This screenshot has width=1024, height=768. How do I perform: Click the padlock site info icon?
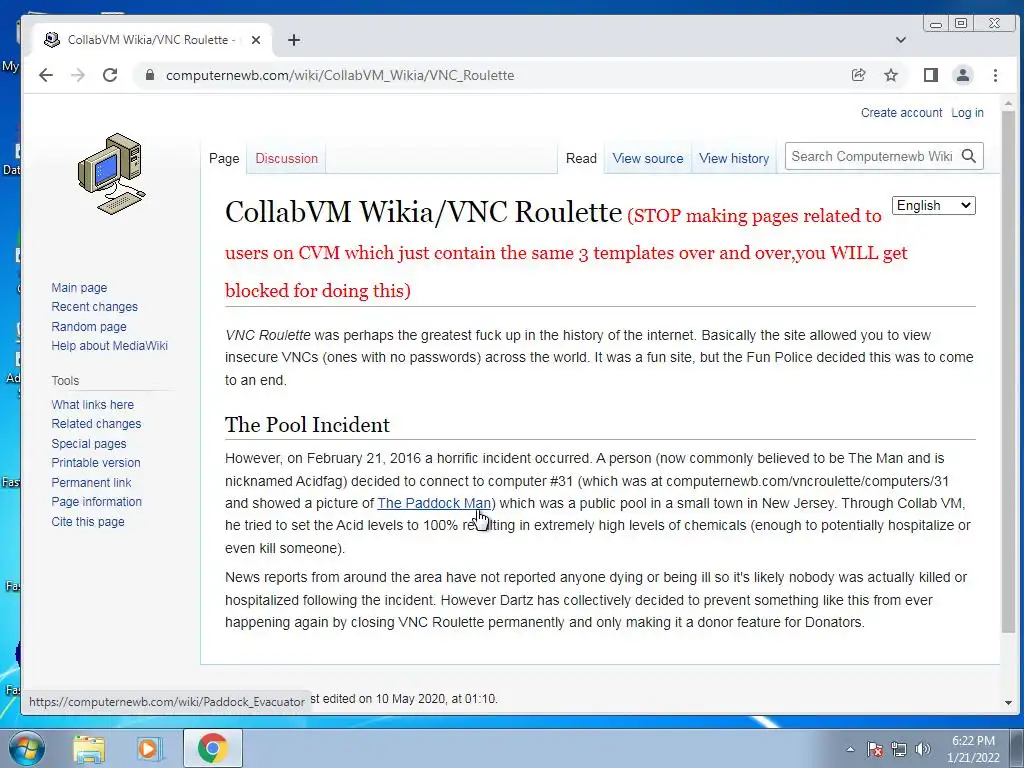(150, 75)
